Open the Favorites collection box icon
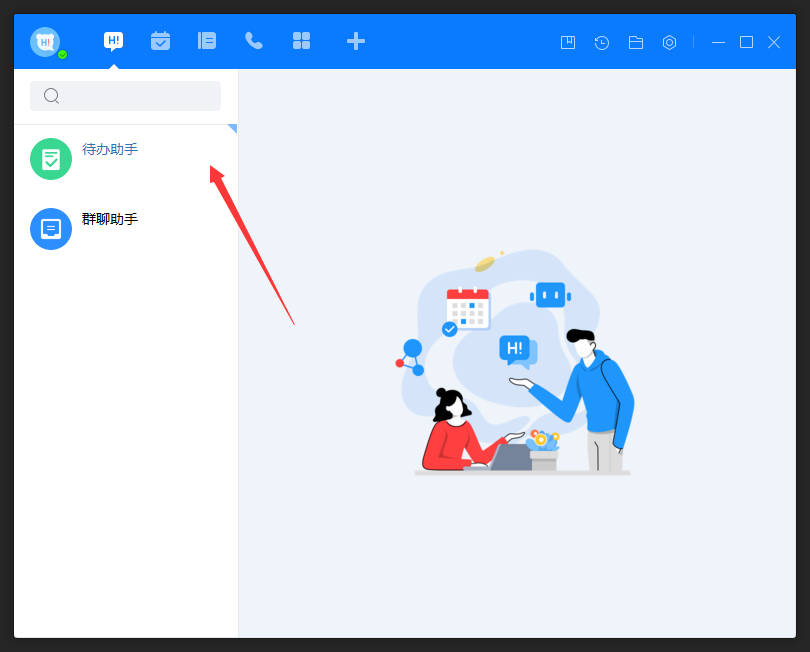This screenshot has height=652, width=810. (x=567, y=42)
